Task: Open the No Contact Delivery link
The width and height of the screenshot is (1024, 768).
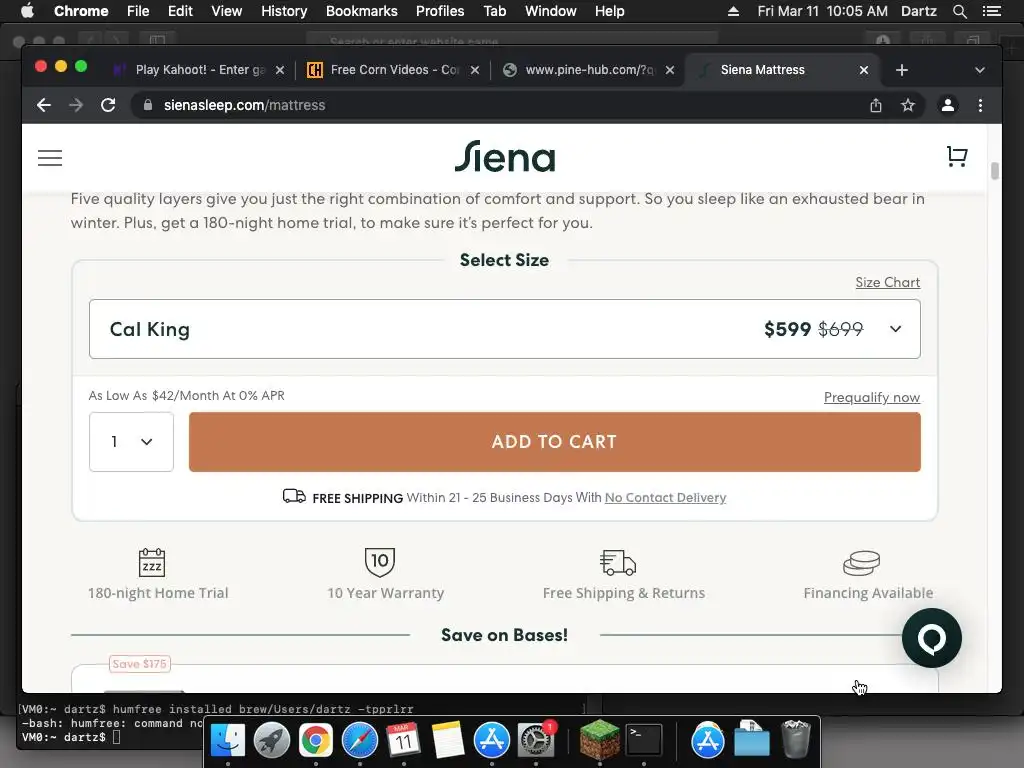Action: pos(665,498)
